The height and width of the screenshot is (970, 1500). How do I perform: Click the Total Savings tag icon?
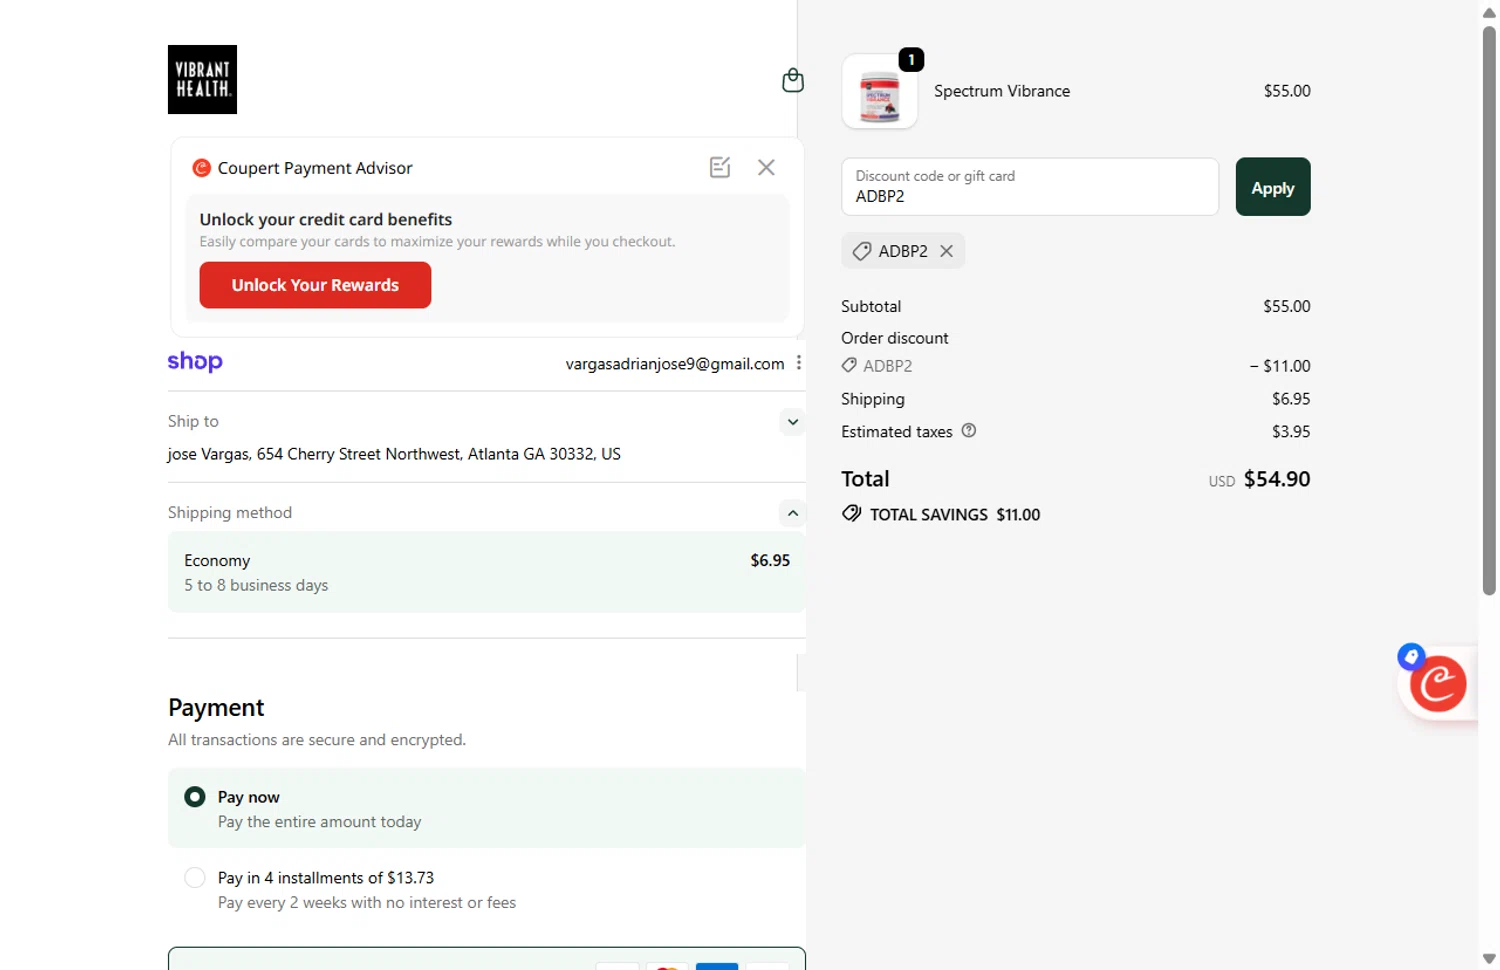coord(851,514)
